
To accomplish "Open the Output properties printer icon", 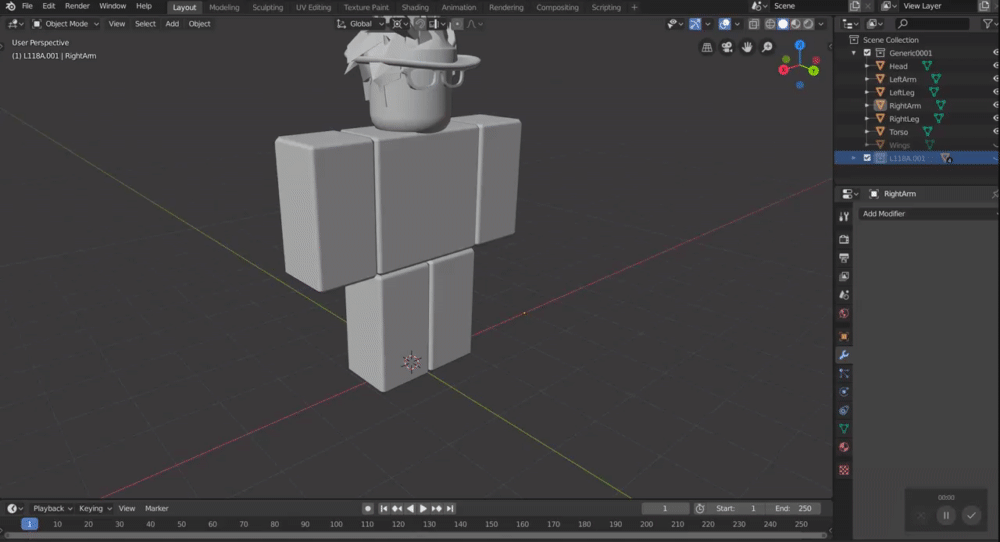I will tap(844, 258).
